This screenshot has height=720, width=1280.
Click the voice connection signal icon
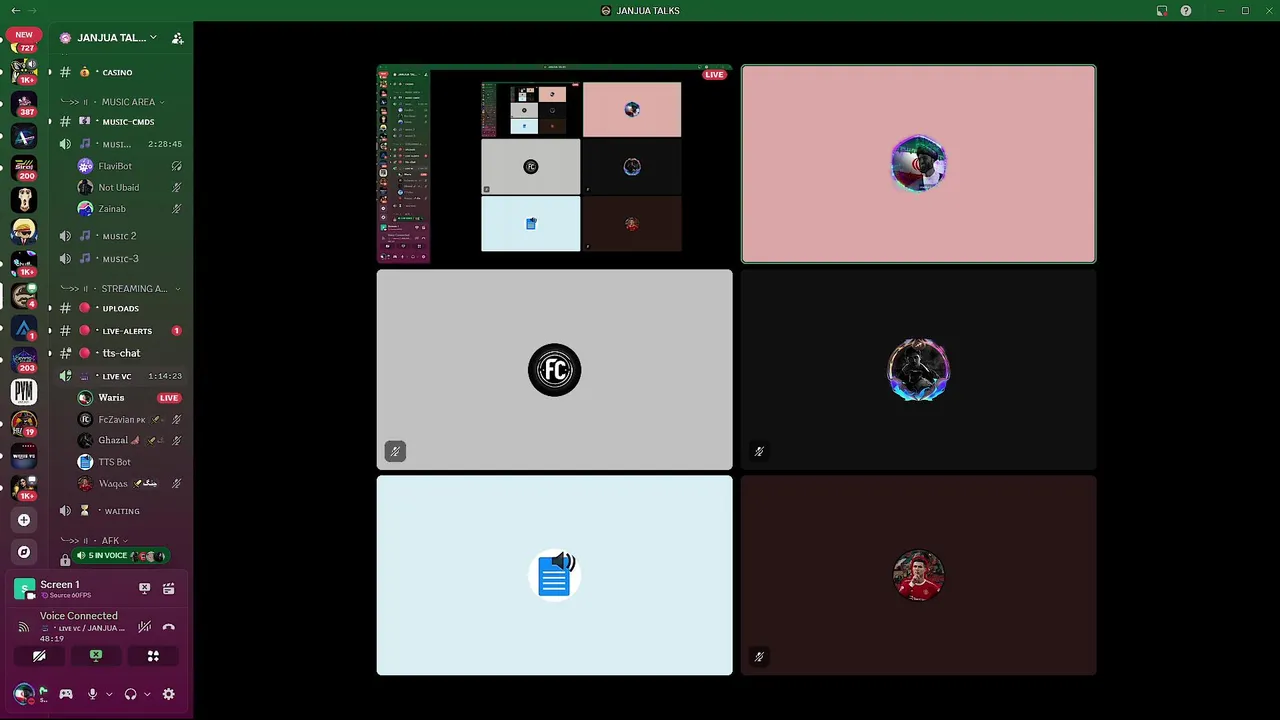(24, 627)
